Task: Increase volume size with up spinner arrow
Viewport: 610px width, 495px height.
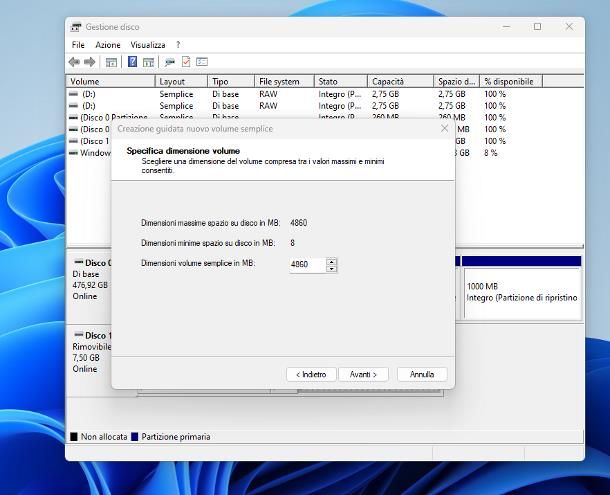Action: (x=331, y=262)
